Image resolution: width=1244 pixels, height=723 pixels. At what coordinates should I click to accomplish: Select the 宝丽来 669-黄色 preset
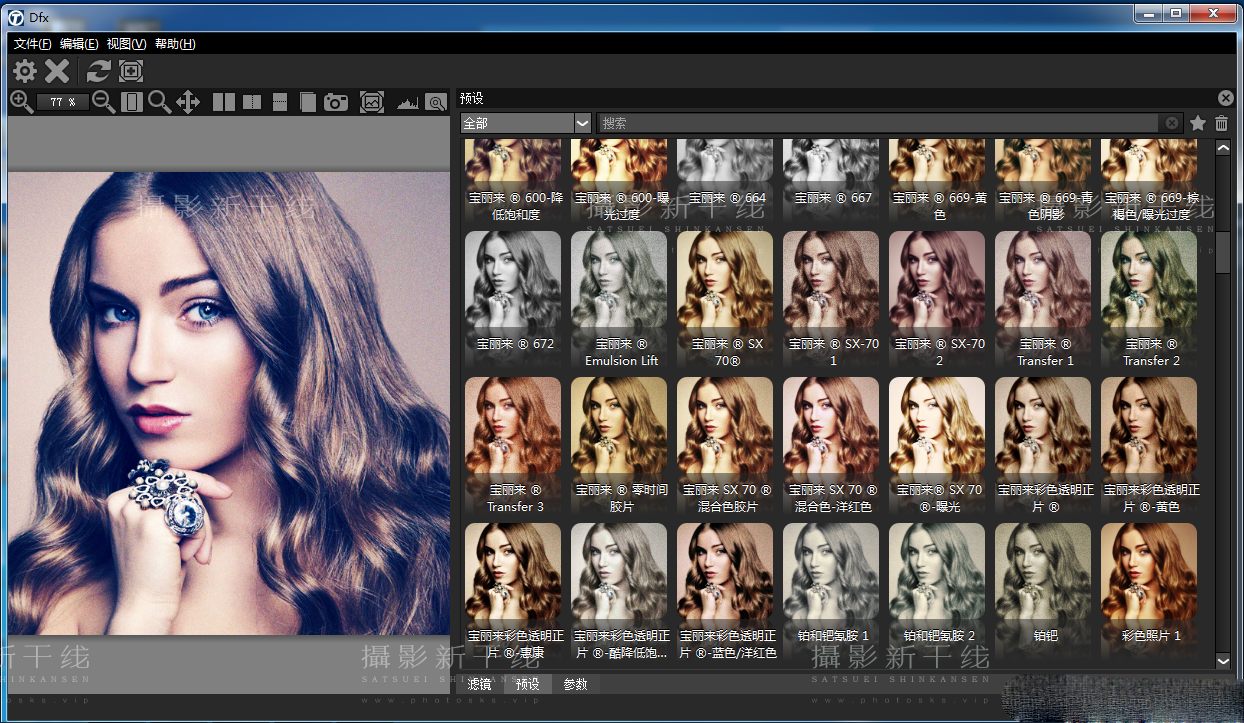tap(939, 181)
